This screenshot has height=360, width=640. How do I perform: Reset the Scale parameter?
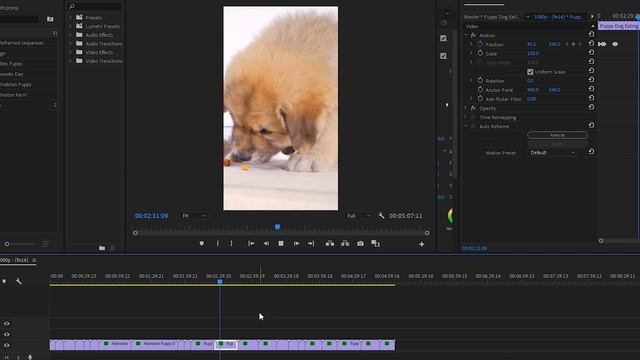[x=591, y=53]
